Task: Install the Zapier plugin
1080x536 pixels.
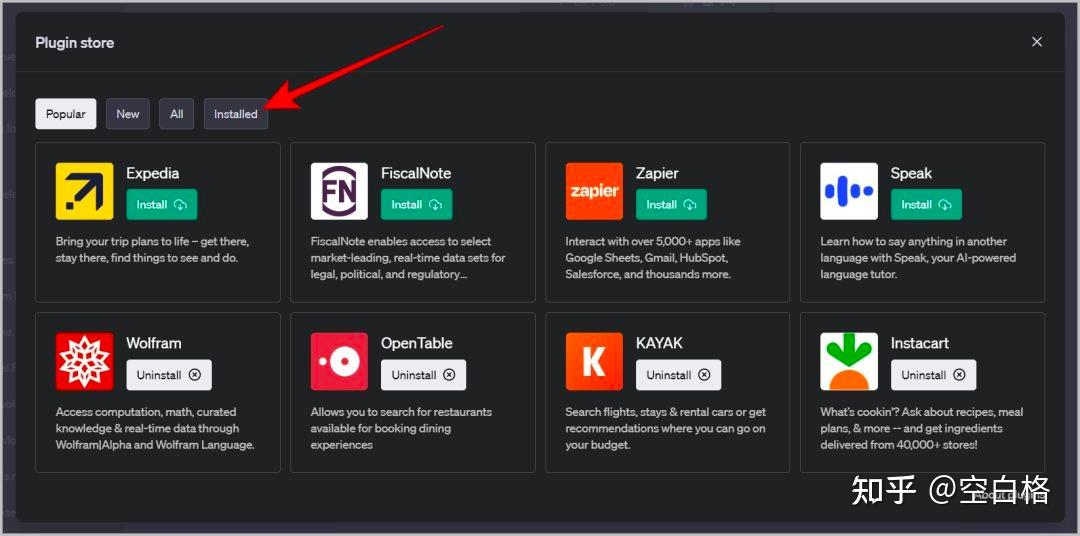Action: coord(672,205)
